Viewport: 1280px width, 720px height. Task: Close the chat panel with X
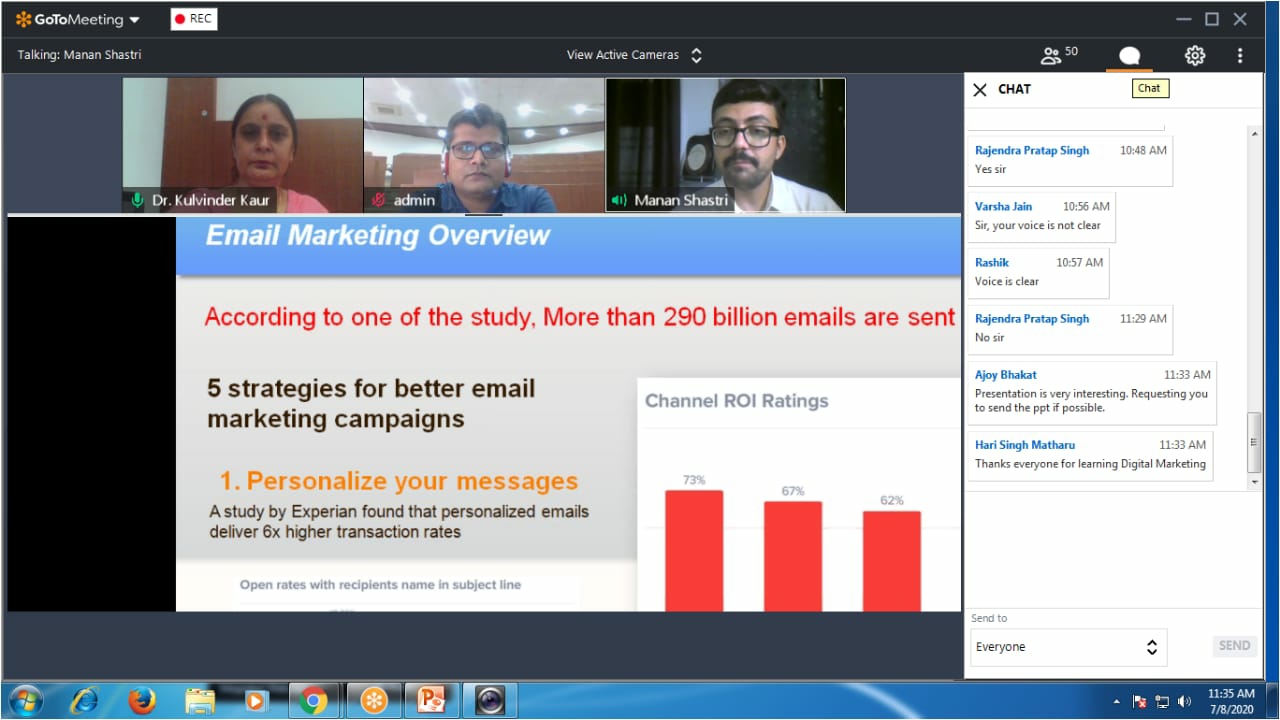pyautogui.click(x=980, y=90)
